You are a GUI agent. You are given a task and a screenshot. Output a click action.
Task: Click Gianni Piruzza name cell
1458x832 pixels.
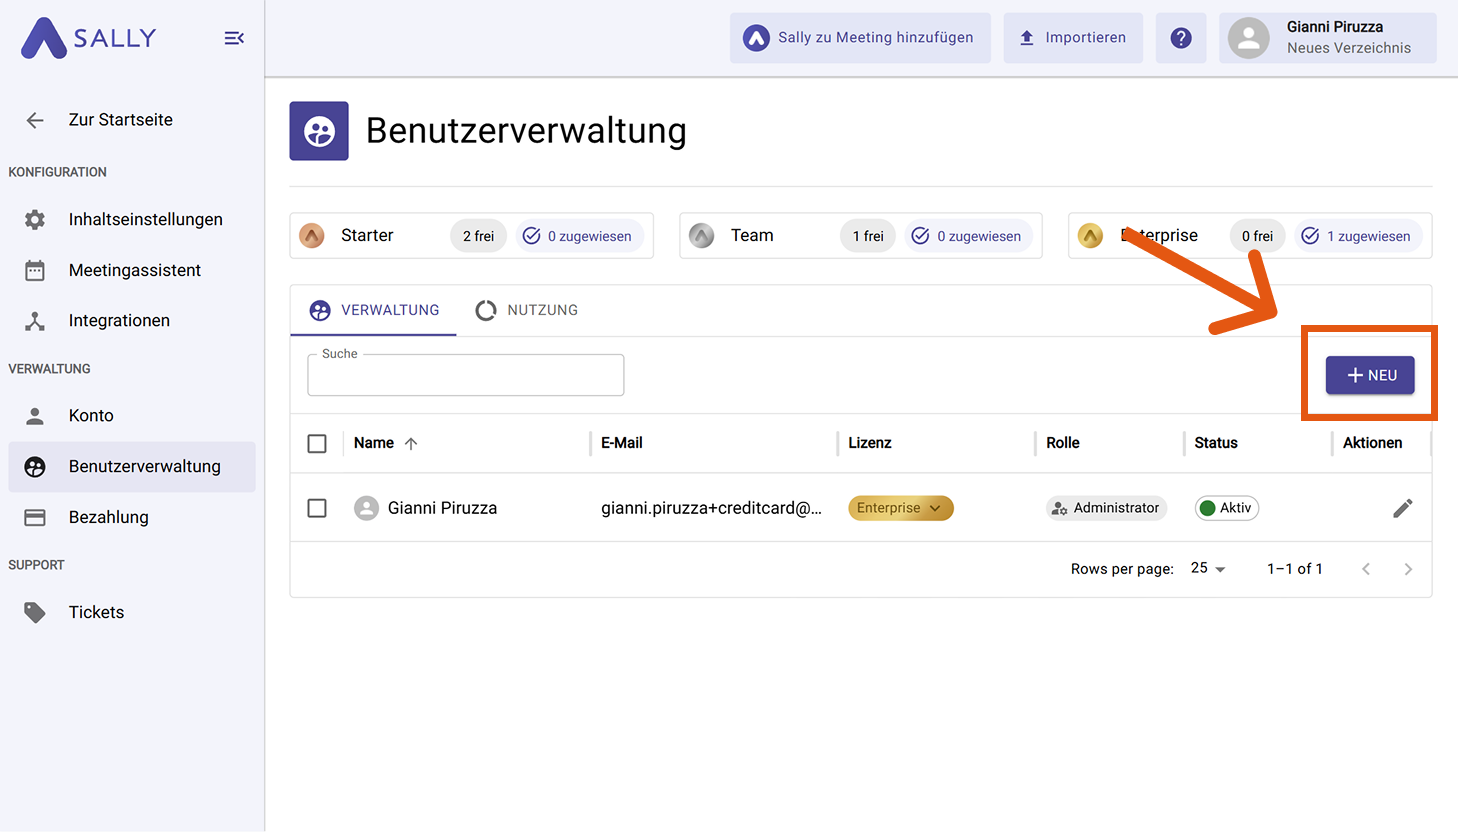point(442,508)
